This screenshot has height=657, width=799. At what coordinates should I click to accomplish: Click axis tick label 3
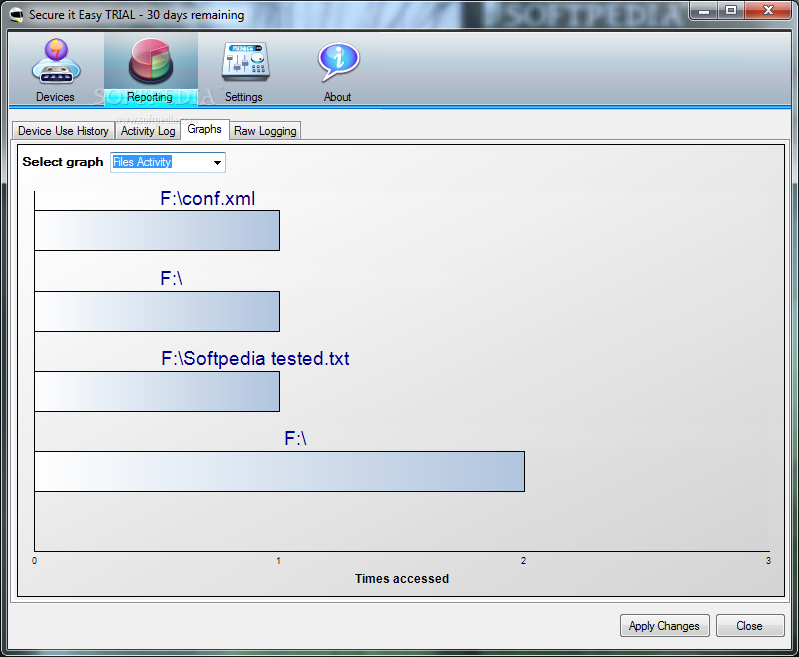click(768, 561)
